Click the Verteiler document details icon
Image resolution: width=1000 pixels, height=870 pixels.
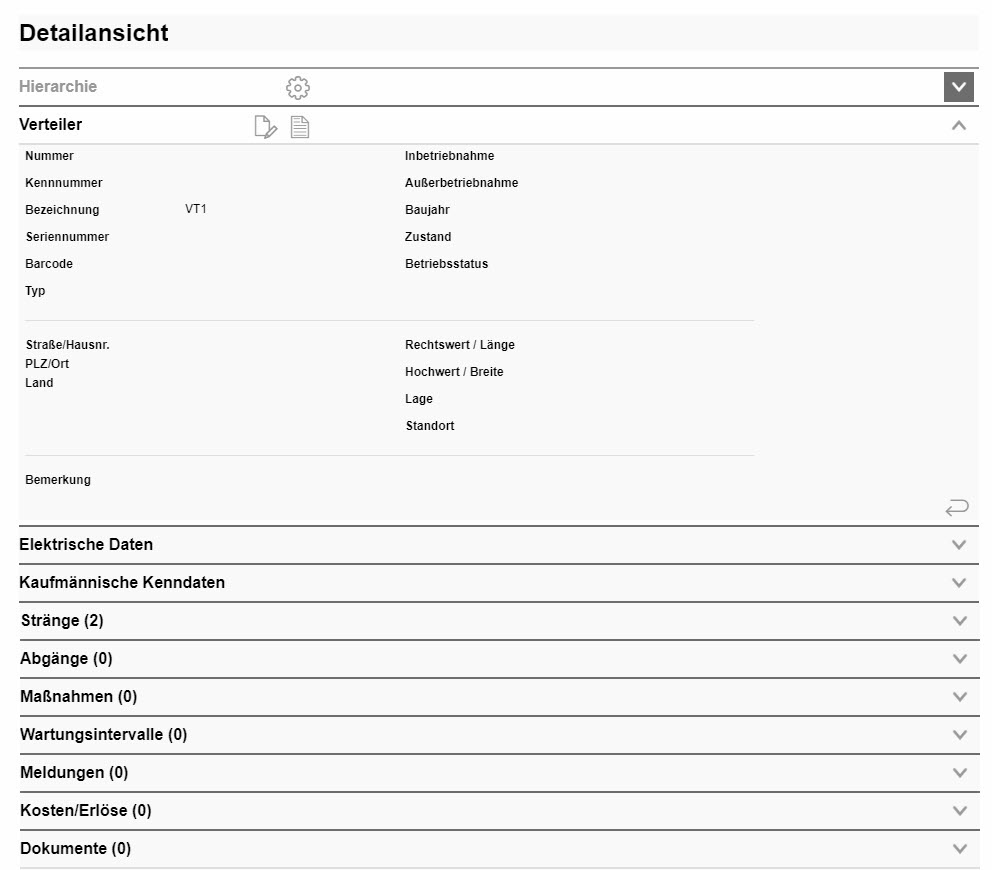click(x=300, y=127)
